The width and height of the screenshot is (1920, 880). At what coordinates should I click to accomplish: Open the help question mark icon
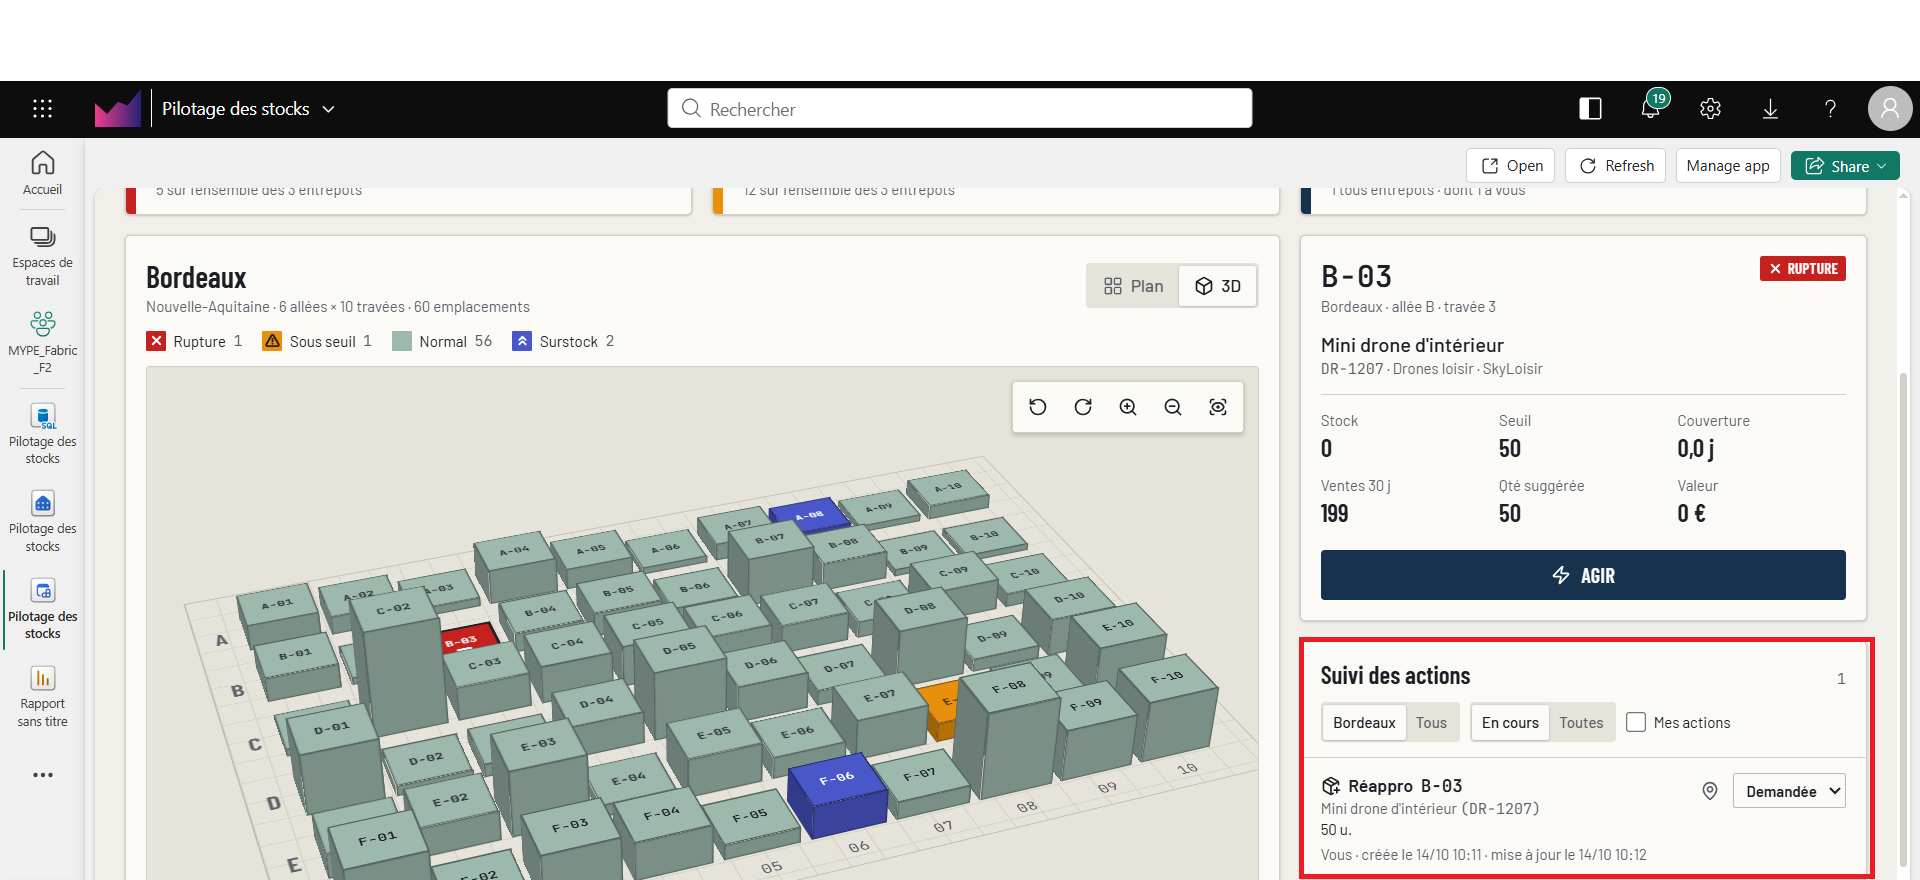point(1830,109)
